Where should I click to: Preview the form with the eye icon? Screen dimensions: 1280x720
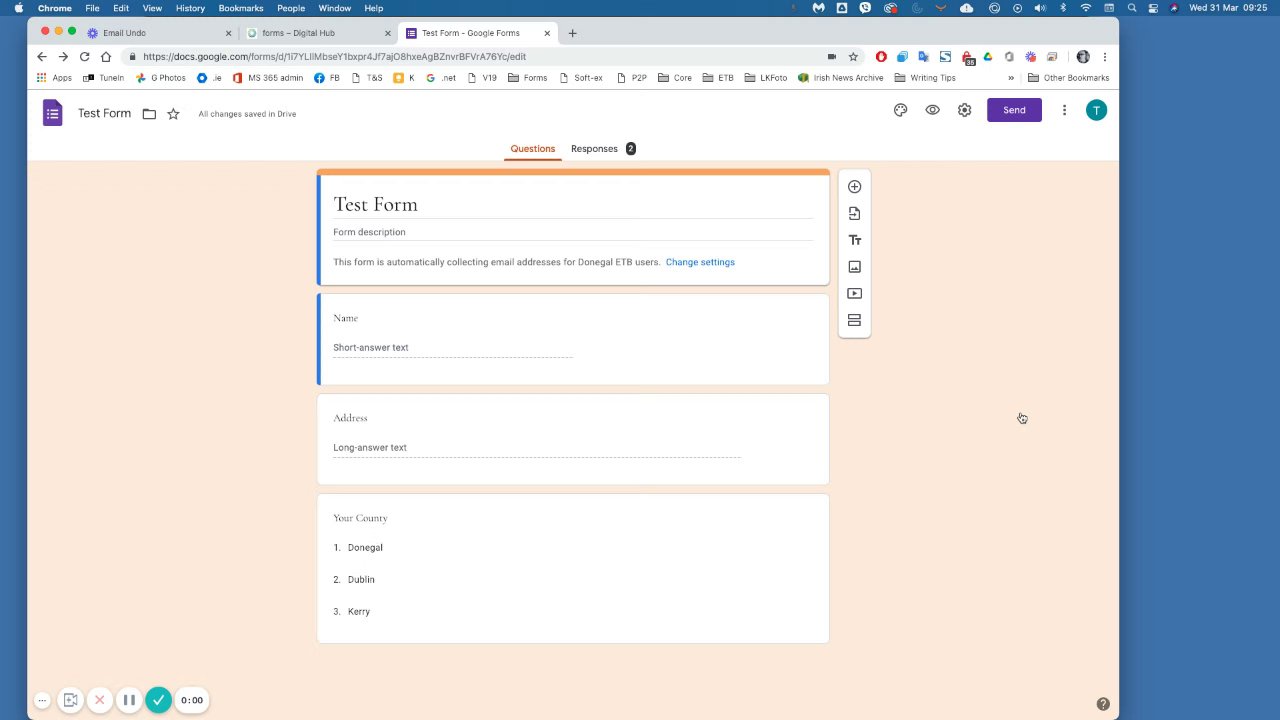pos(932,110)
